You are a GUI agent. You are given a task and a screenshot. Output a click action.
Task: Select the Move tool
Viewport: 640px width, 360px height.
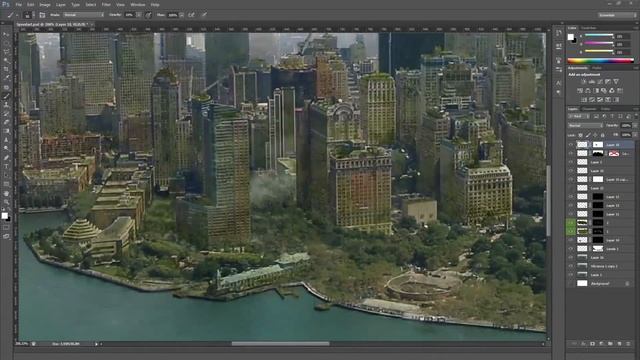click(7, 34)
